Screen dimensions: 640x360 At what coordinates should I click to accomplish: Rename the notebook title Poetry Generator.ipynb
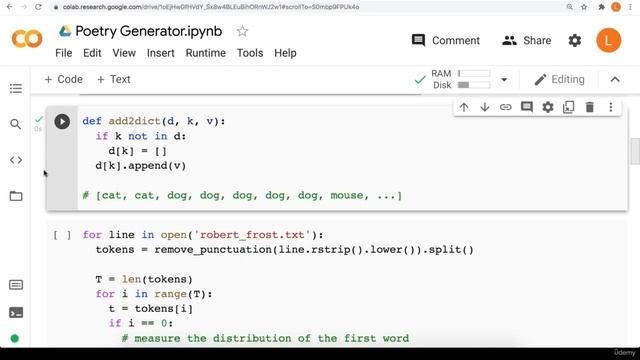[x=149, y=31]
